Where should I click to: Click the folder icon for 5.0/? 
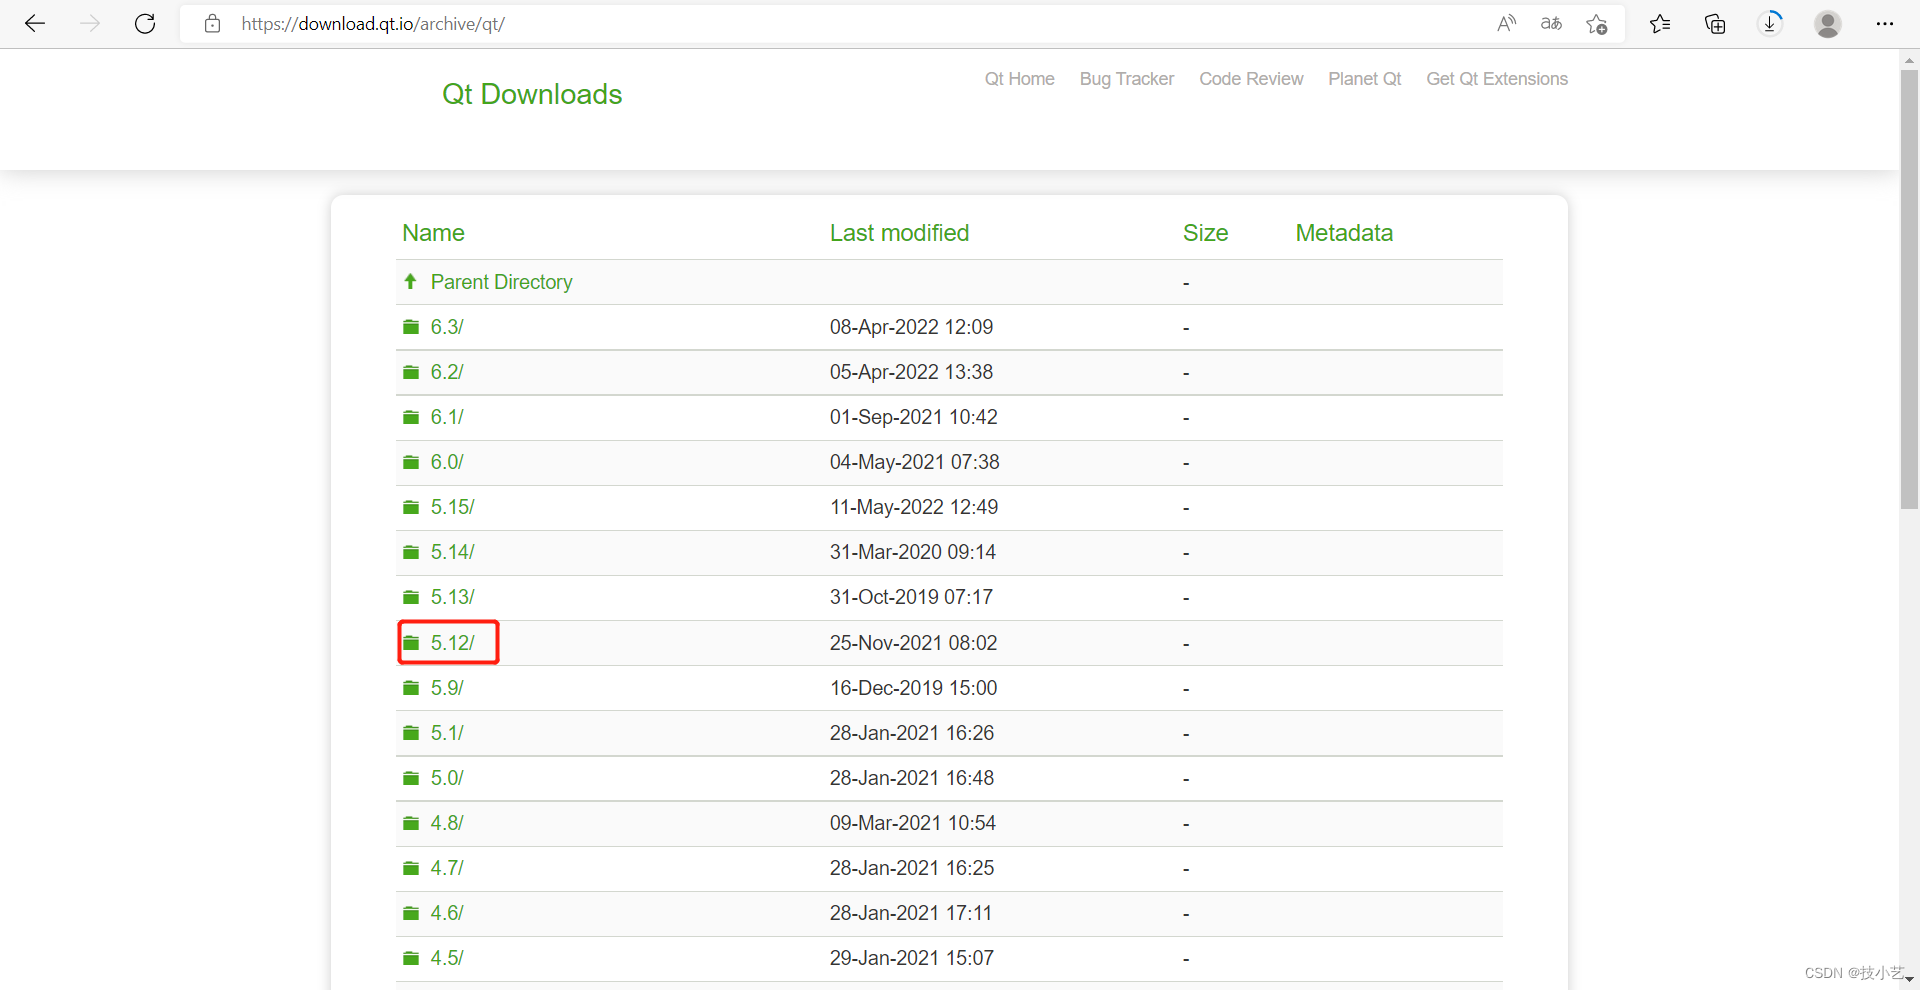(411, 778)
